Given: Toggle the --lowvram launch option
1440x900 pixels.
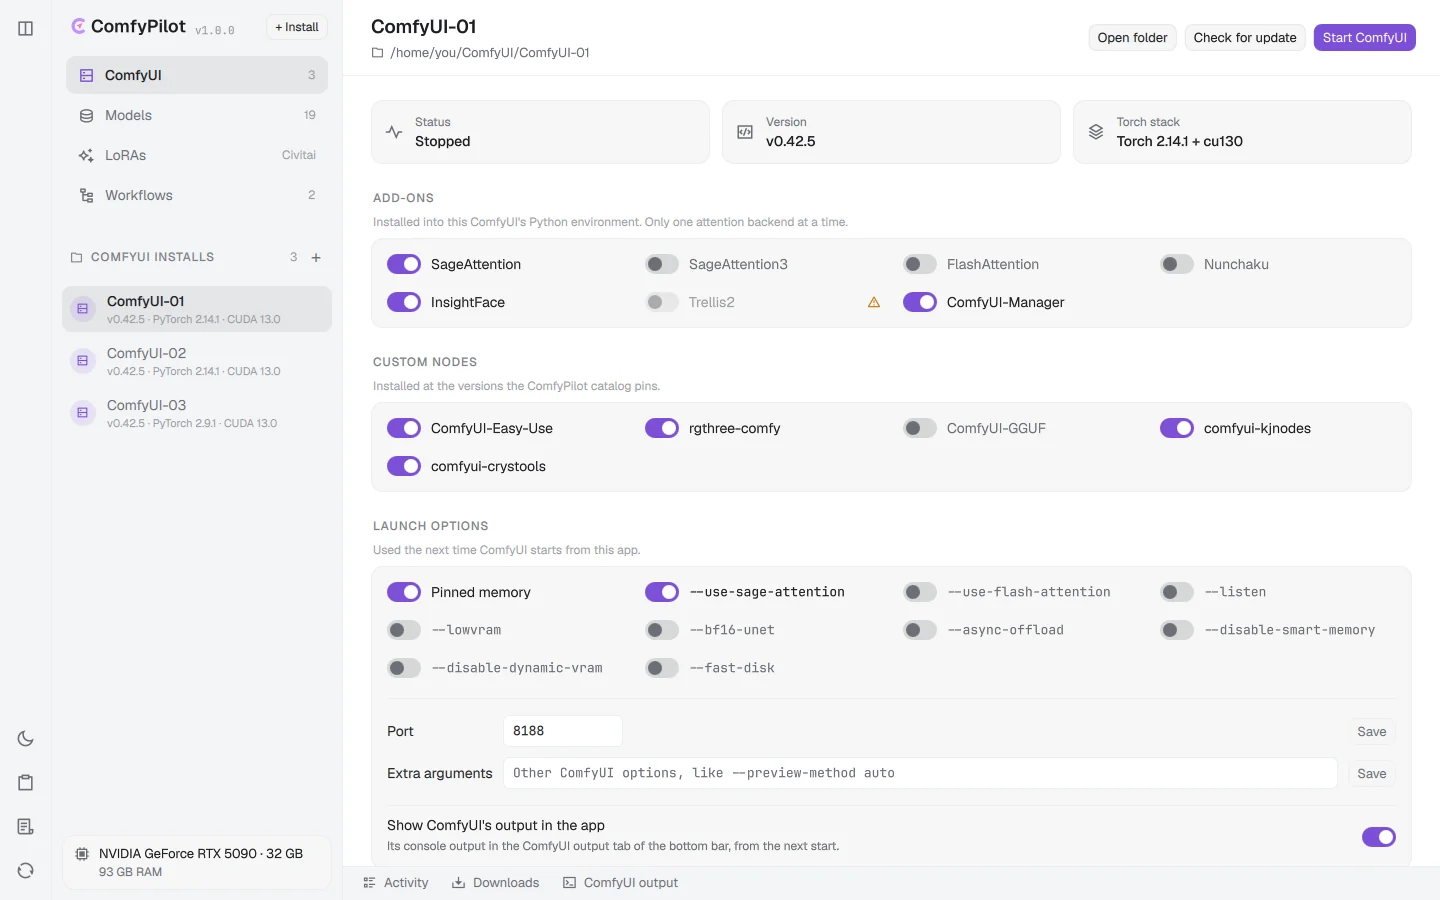Looking at the screenshot, I should point(404,630).
